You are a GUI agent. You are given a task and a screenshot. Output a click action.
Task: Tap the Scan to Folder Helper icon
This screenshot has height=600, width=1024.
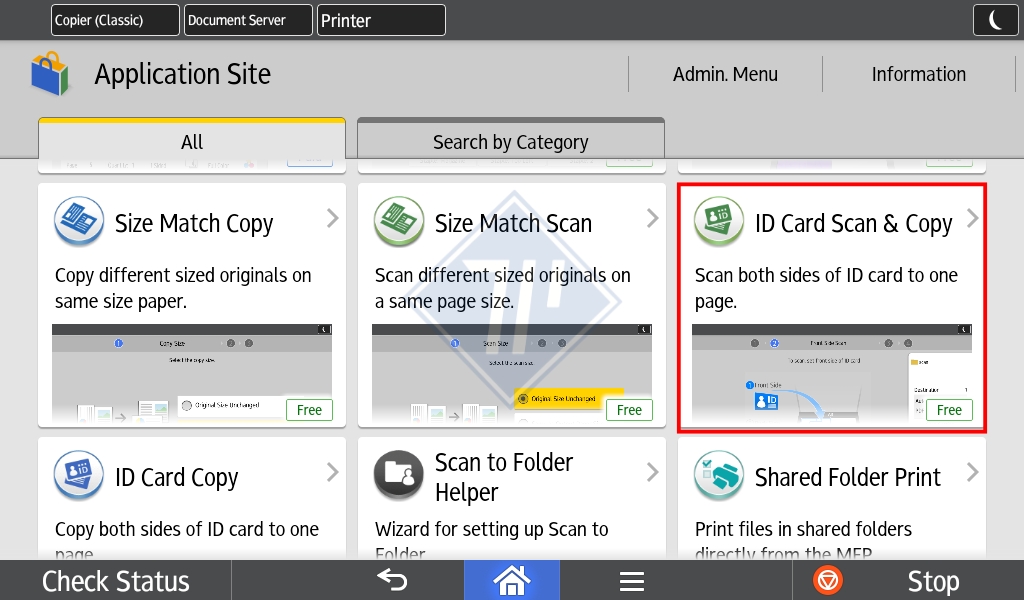pyautogui.click(x=398, y=476)
